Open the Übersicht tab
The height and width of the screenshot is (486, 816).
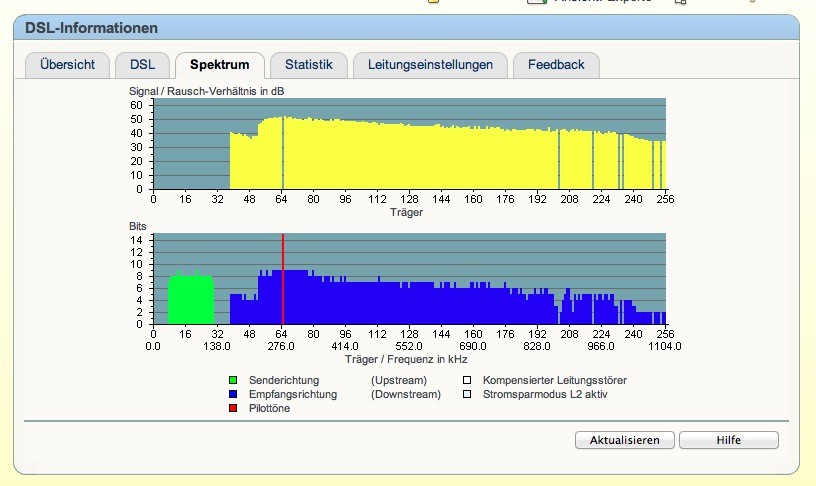click(67, 65)
